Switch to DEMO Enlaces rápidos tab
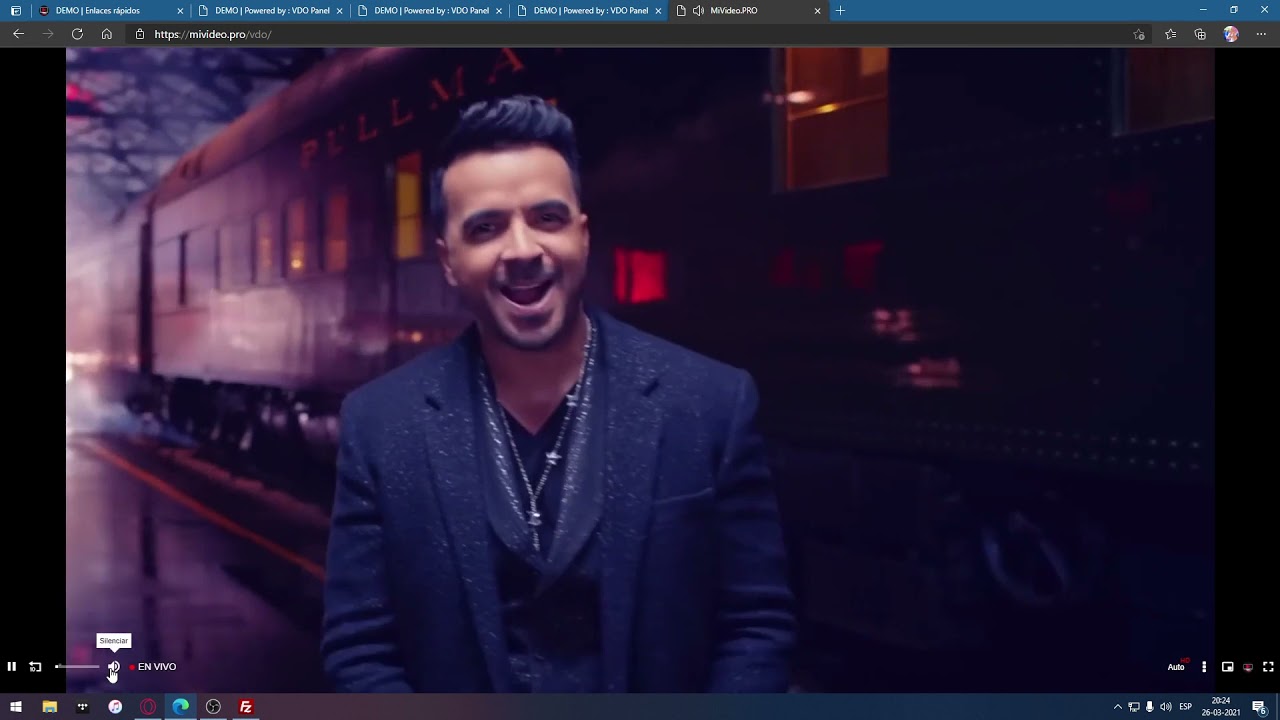Screen dimensions: 1280x720 (109, 11)
